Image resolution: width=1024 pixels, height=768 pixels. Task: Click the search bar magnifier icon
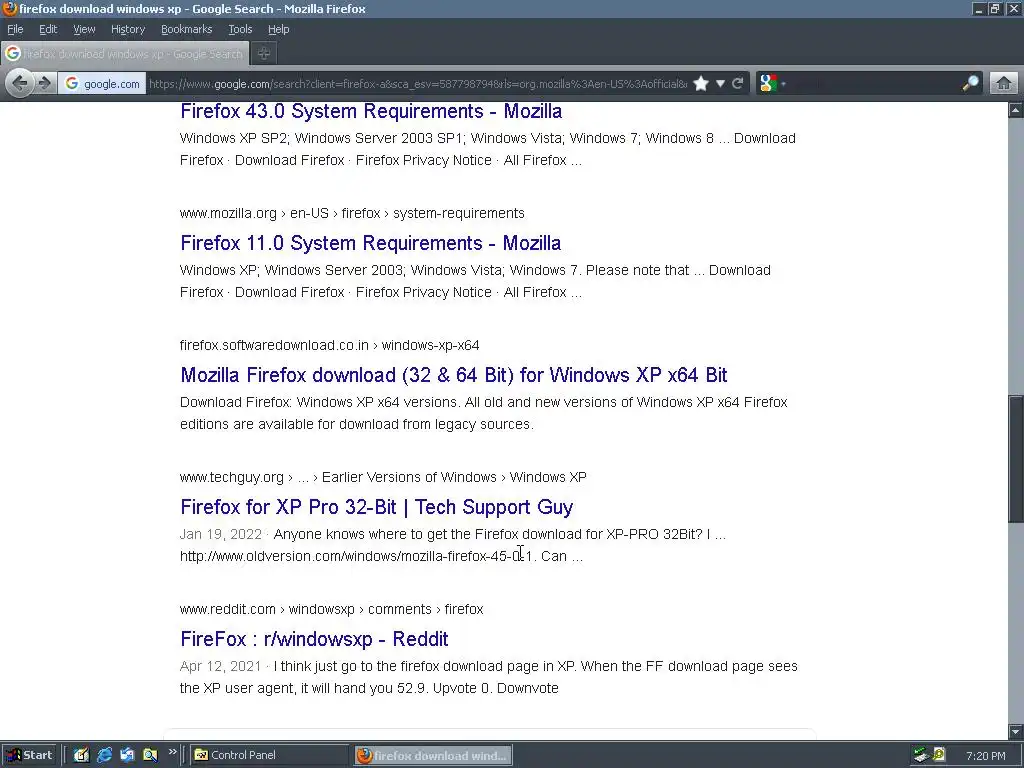pos(971,84)
